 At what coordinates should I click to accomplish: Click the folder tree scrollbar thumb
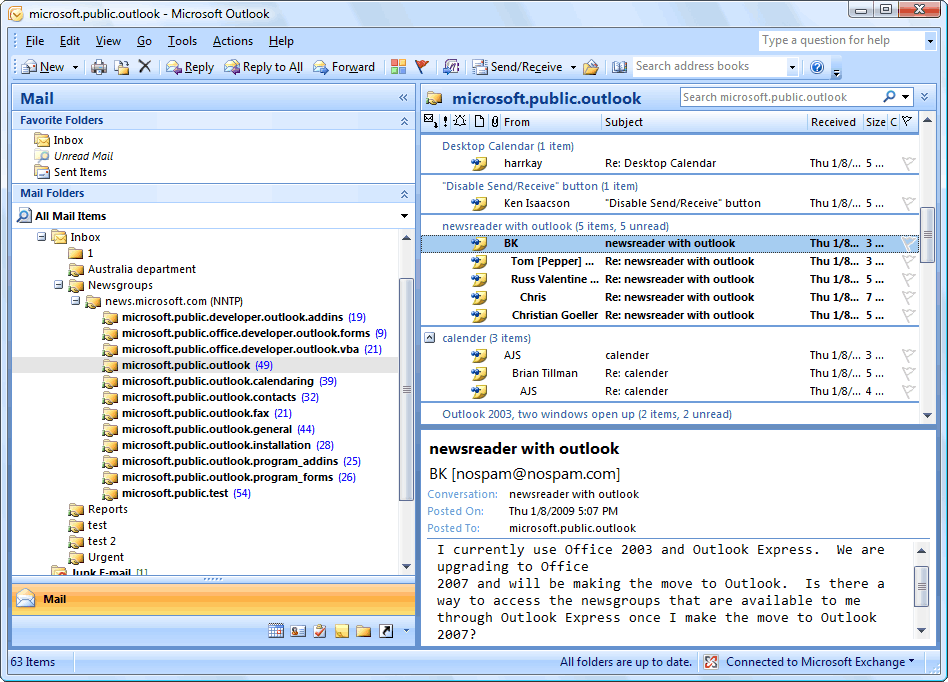pyautogui.click(x=407, y=389)
